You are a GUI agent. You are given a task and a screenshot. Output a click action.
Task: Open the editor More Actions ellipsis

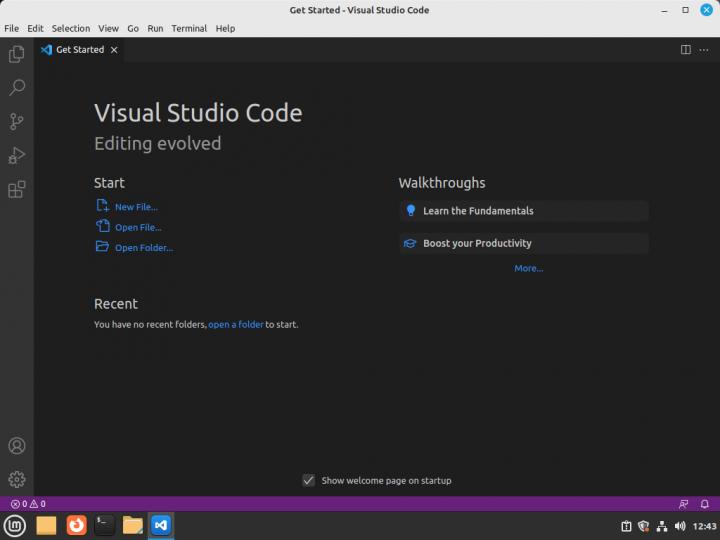click(704, 49)
